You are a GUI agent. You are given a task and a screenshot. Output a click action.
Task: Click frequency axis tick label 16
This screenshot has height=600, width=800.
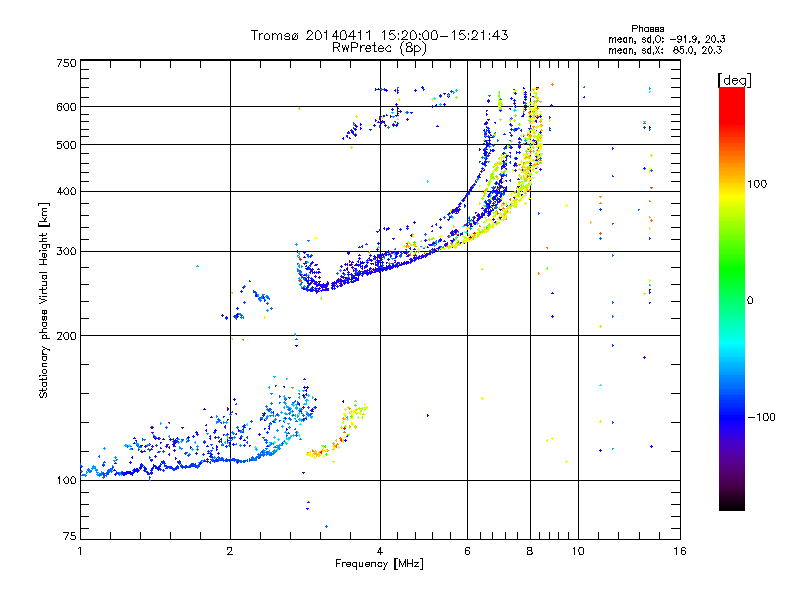click(x=680, y=551)
